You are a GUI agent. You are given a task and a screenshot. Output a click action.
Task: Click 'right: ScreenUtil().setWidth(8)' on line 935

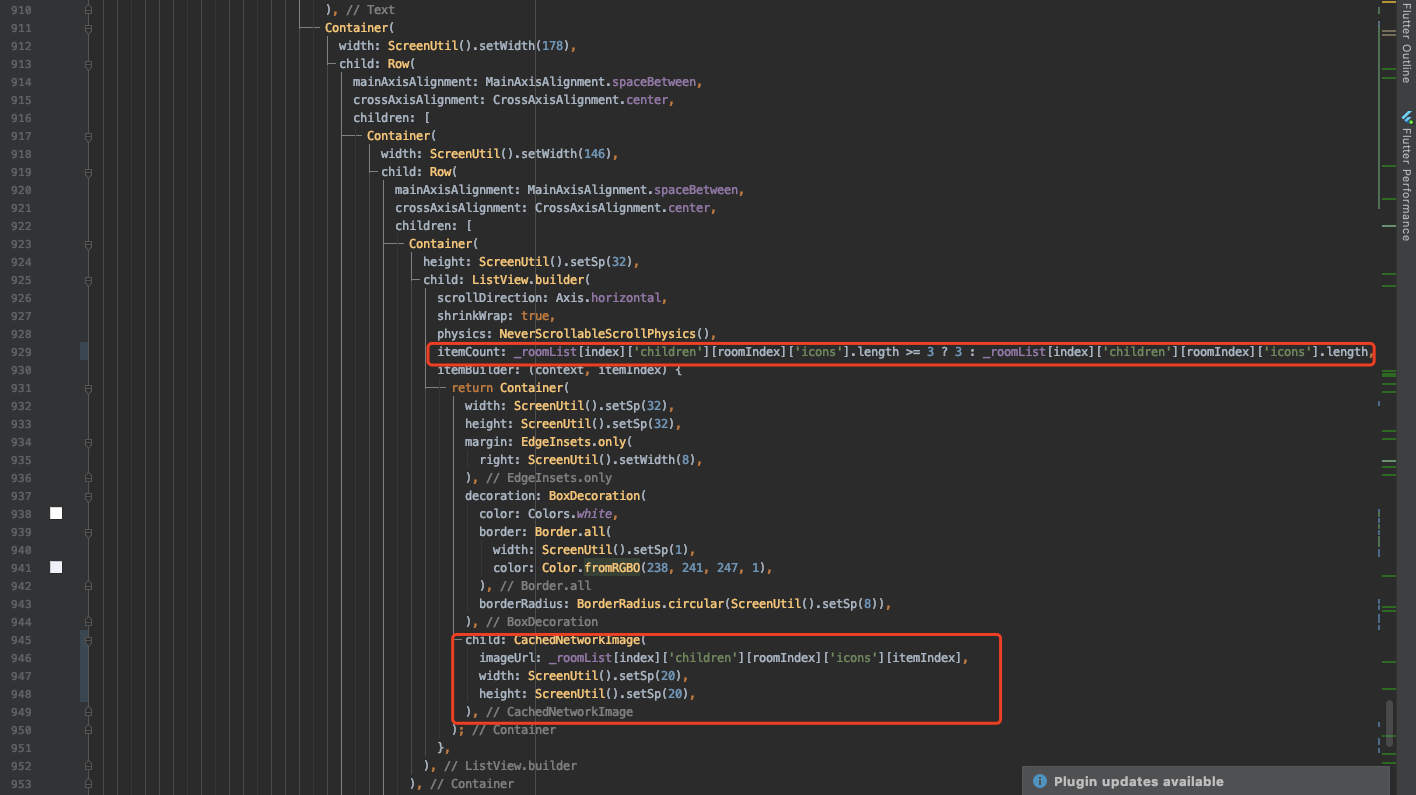(x=588, y=460)
